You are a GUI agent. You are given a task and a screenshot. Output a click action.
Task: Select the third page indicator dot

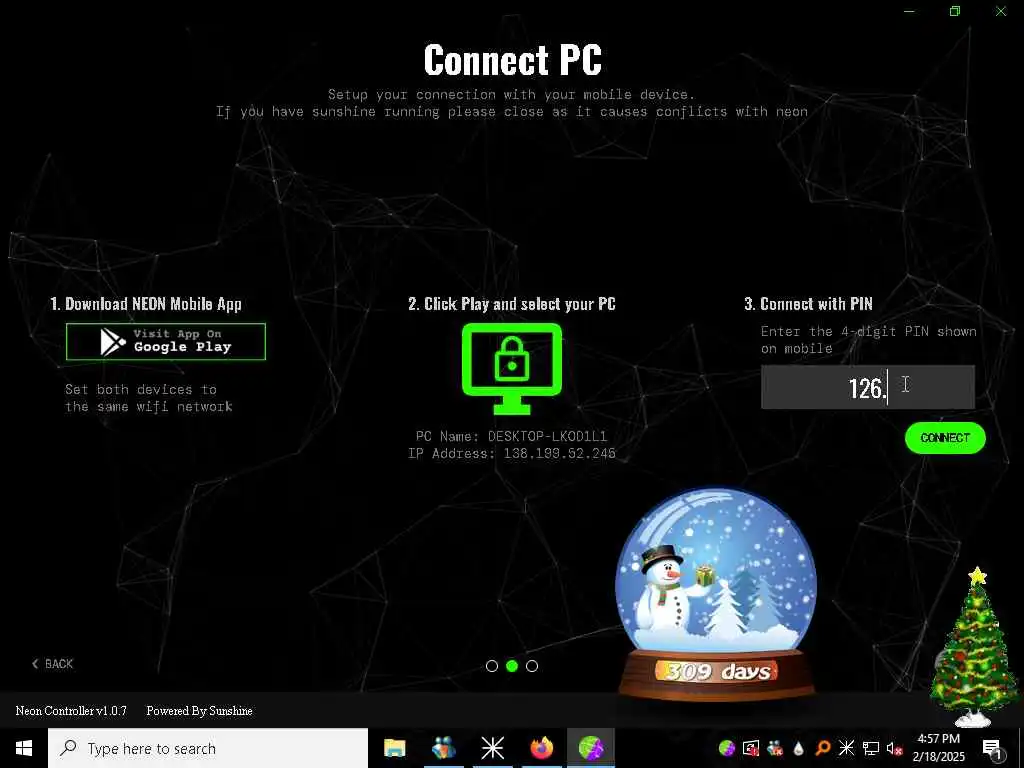[x=532, y=665]
